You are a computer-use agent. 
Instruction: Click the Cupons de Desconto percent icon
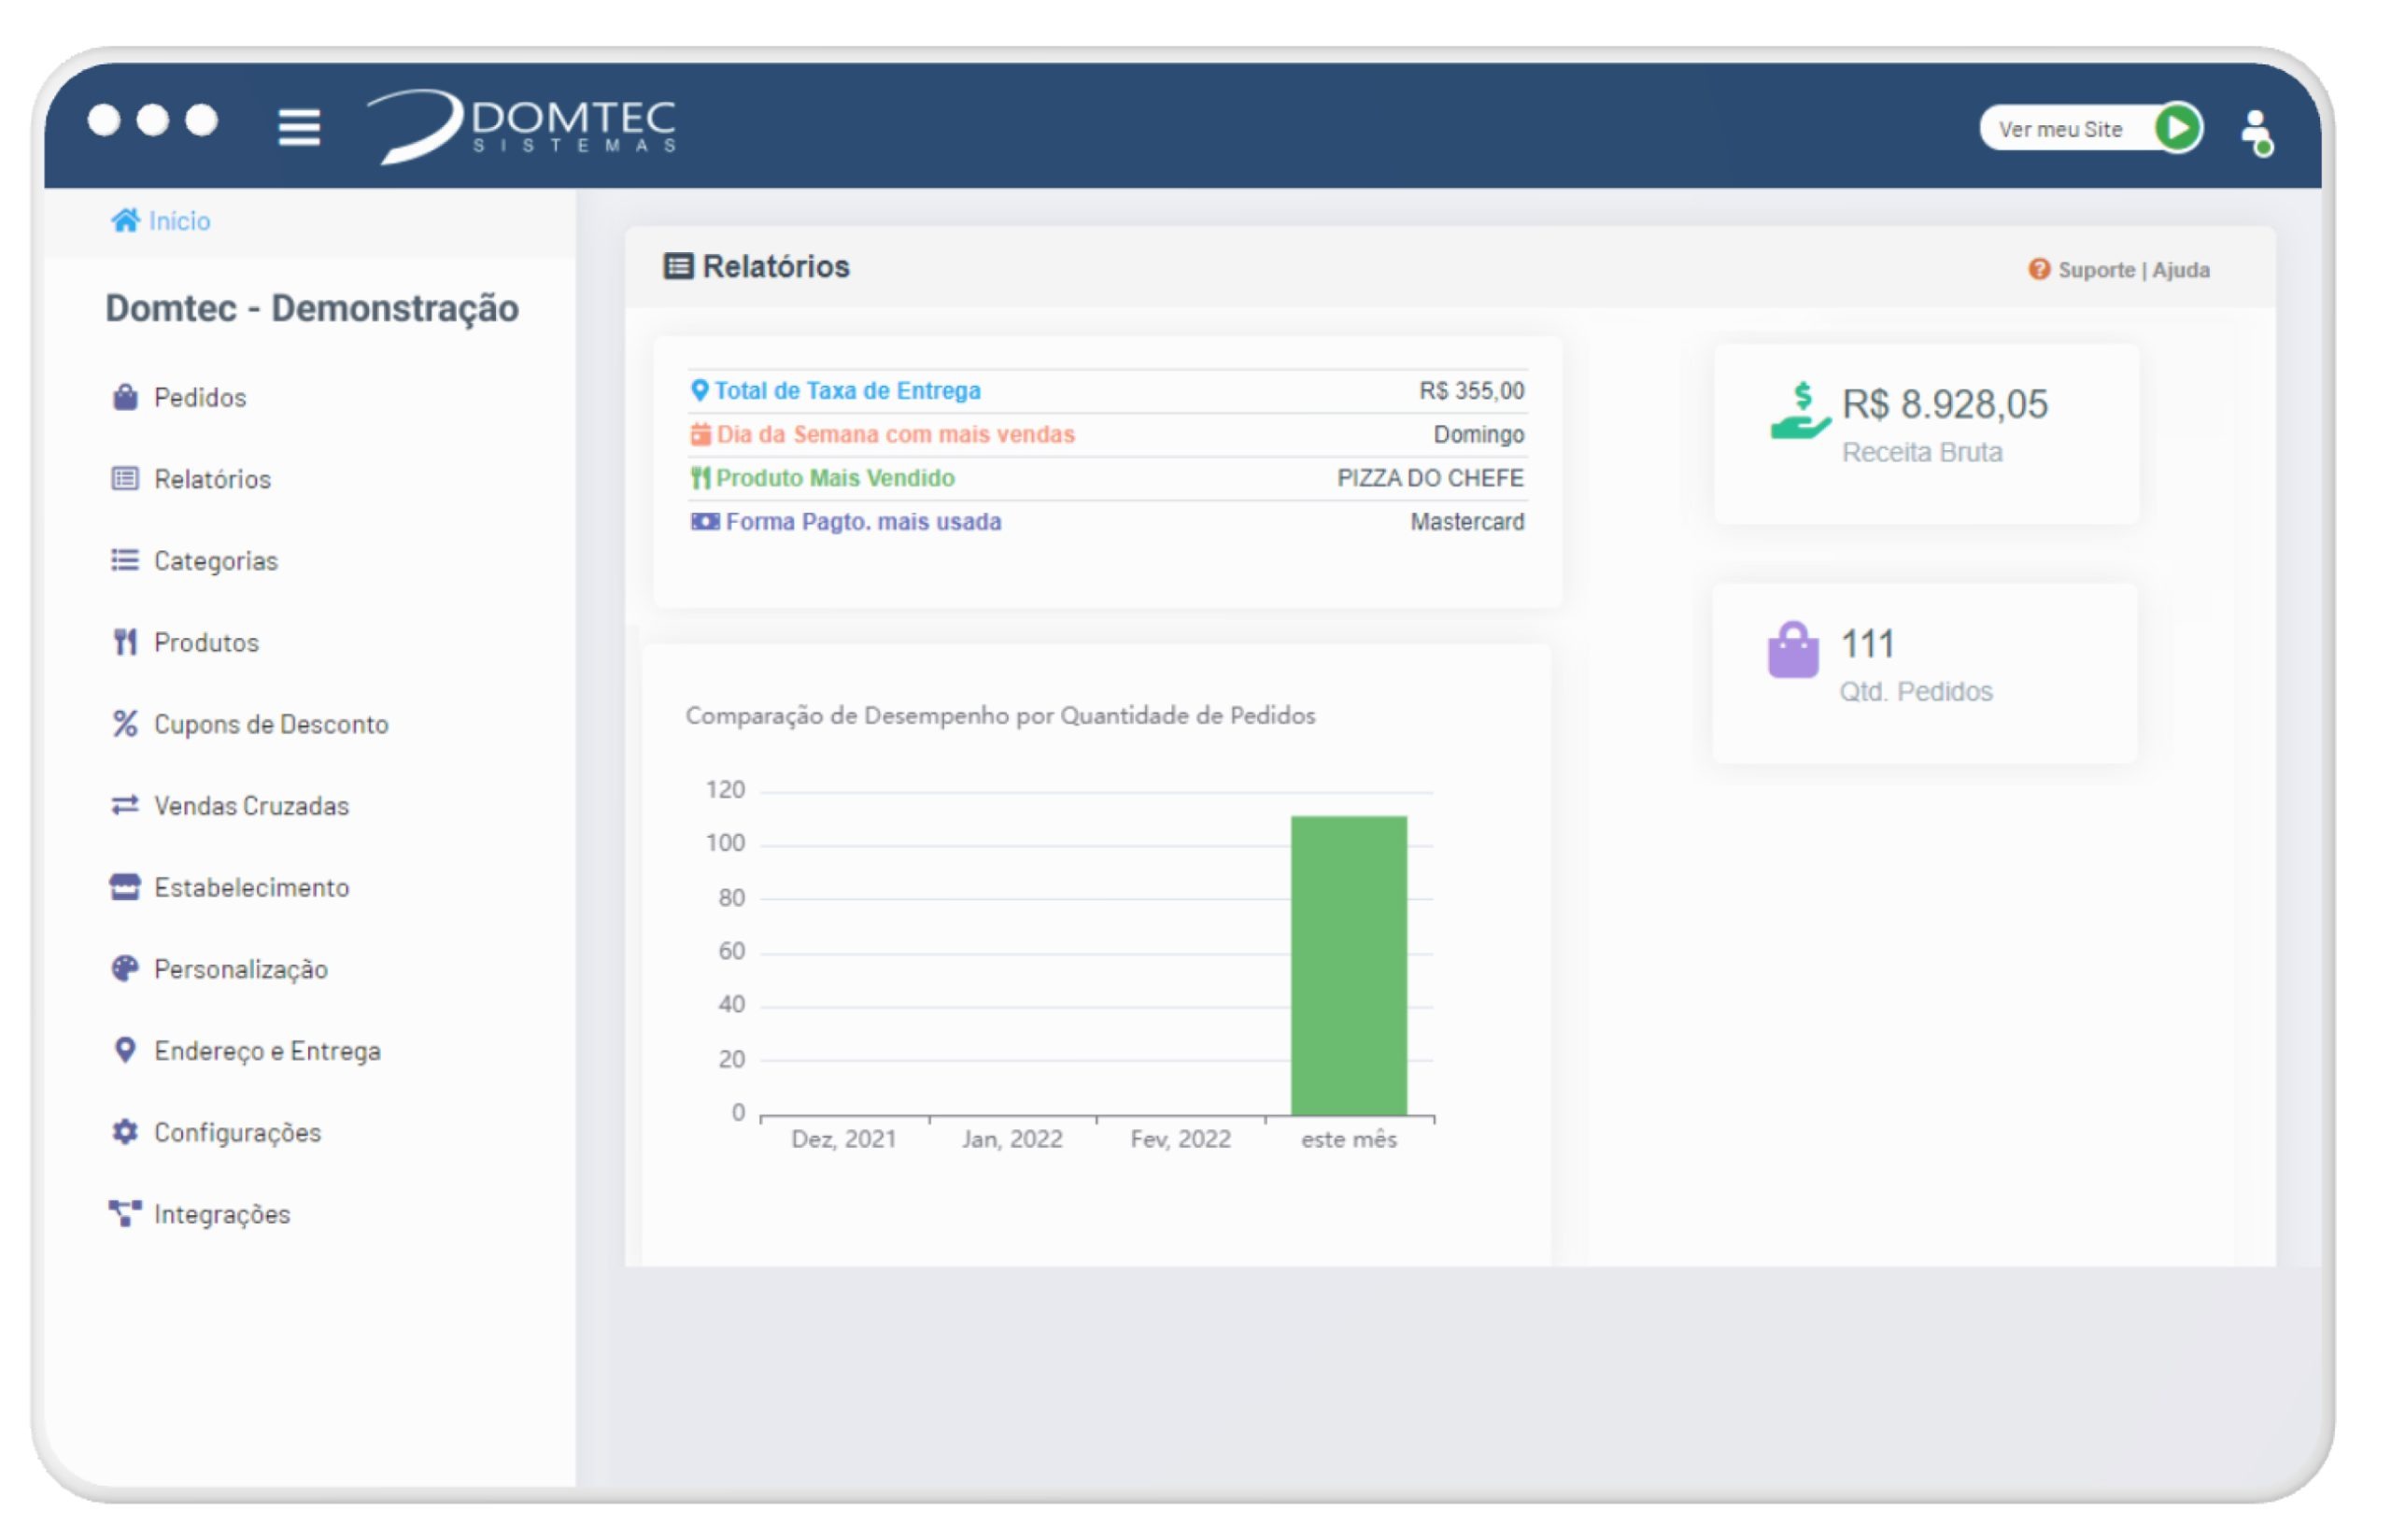(125, 723)
